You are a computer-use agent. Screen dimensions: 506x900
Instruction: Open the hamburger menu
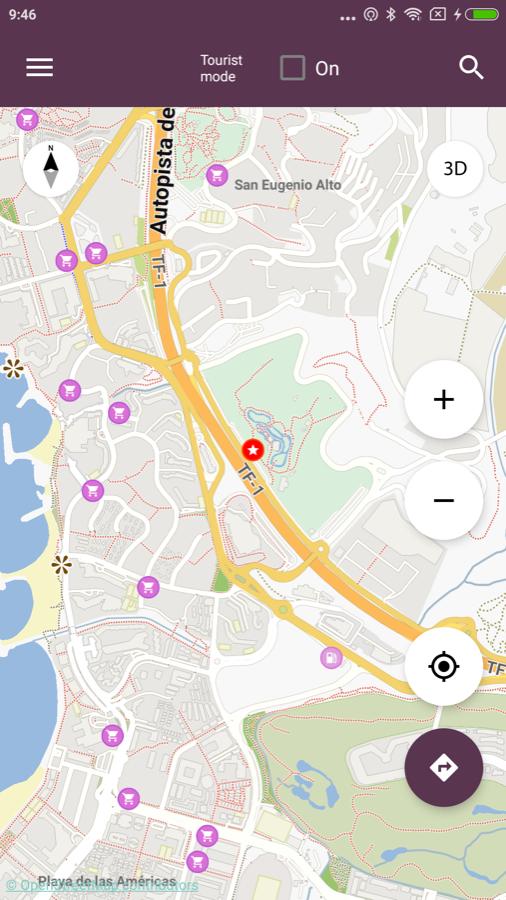40,68
